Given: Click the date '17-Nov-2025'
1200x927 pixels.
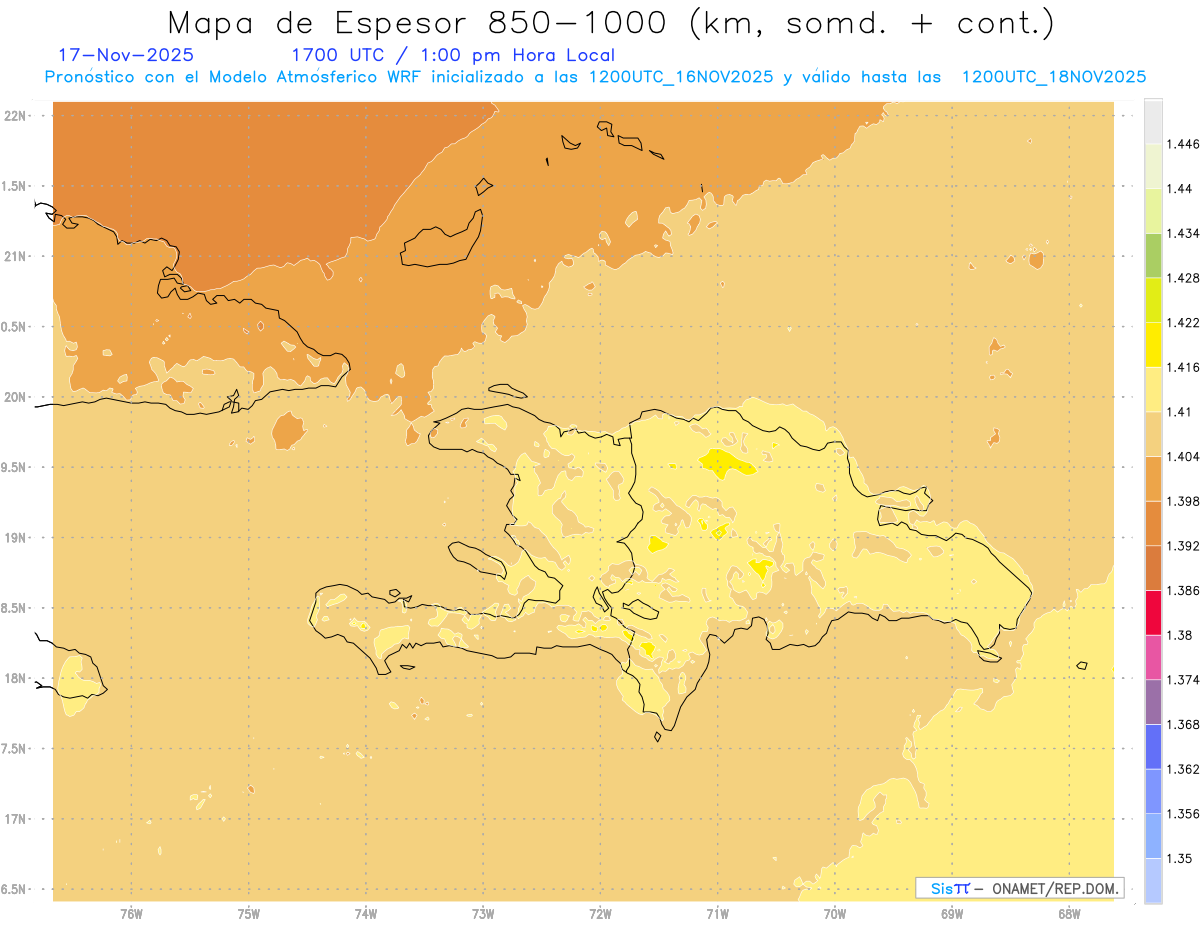Looking at the screenshot, I should pyautogui.click(x=126, y=55).
